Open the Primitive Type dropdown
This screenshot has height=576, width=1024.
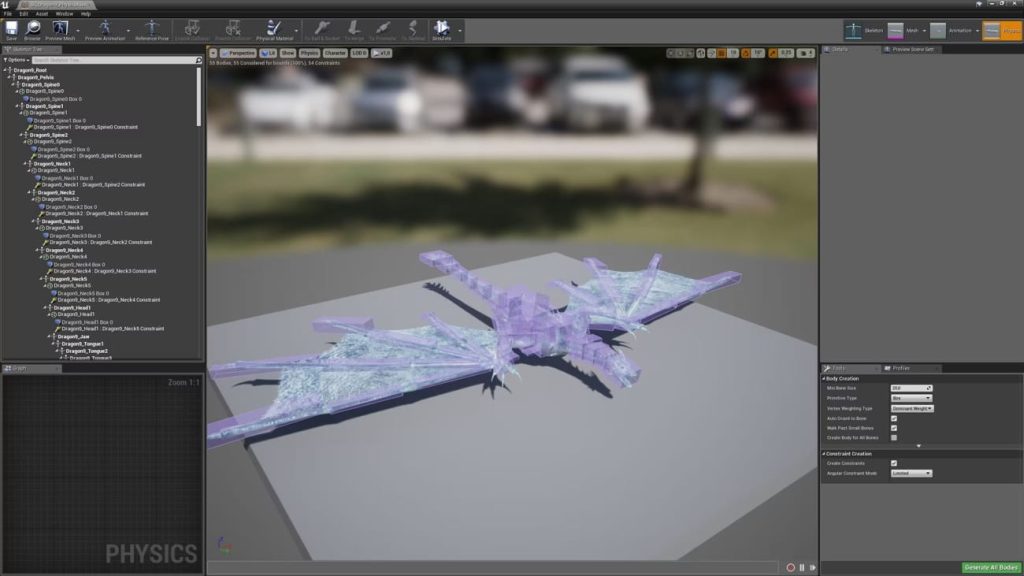pos(911,398)
